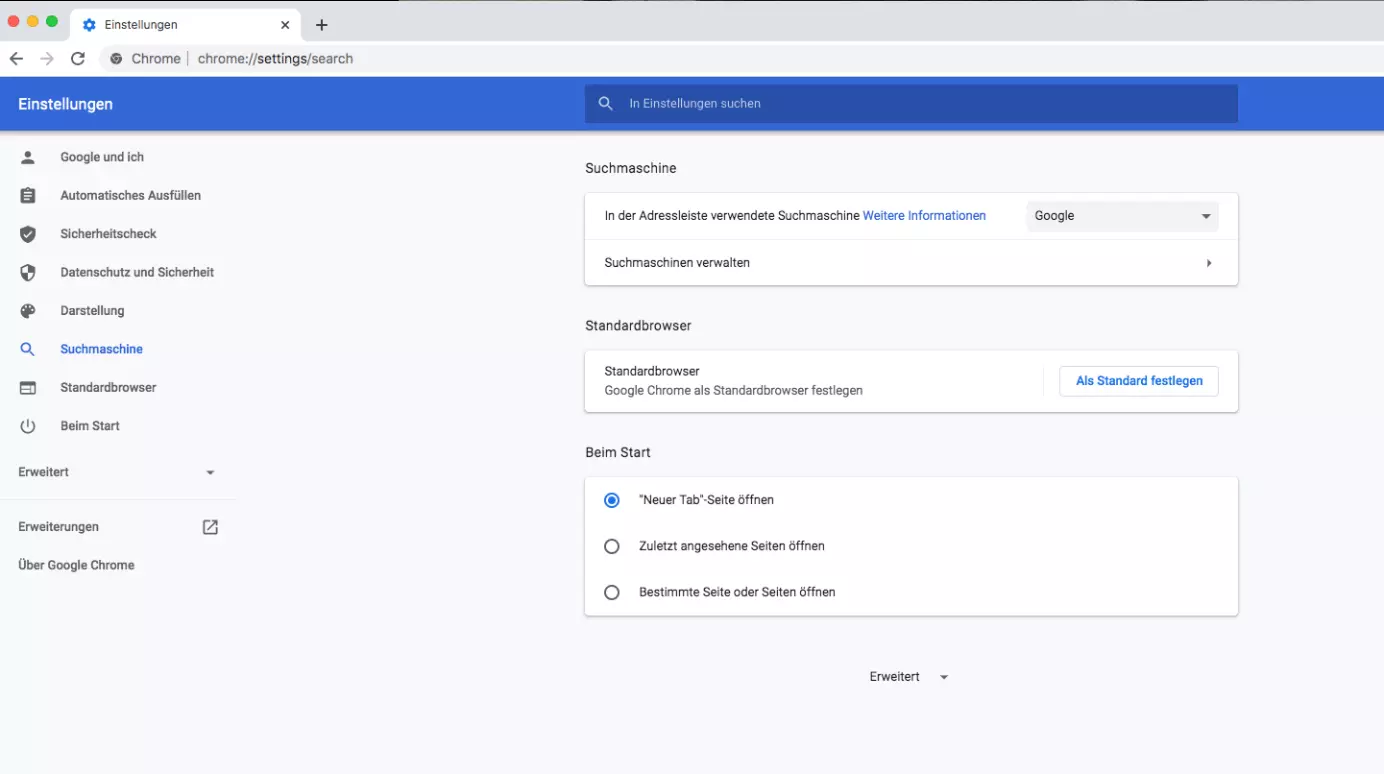Click the browser forward arrow
The height and width of the screenshot is (774, 1384).
(47, 59)
